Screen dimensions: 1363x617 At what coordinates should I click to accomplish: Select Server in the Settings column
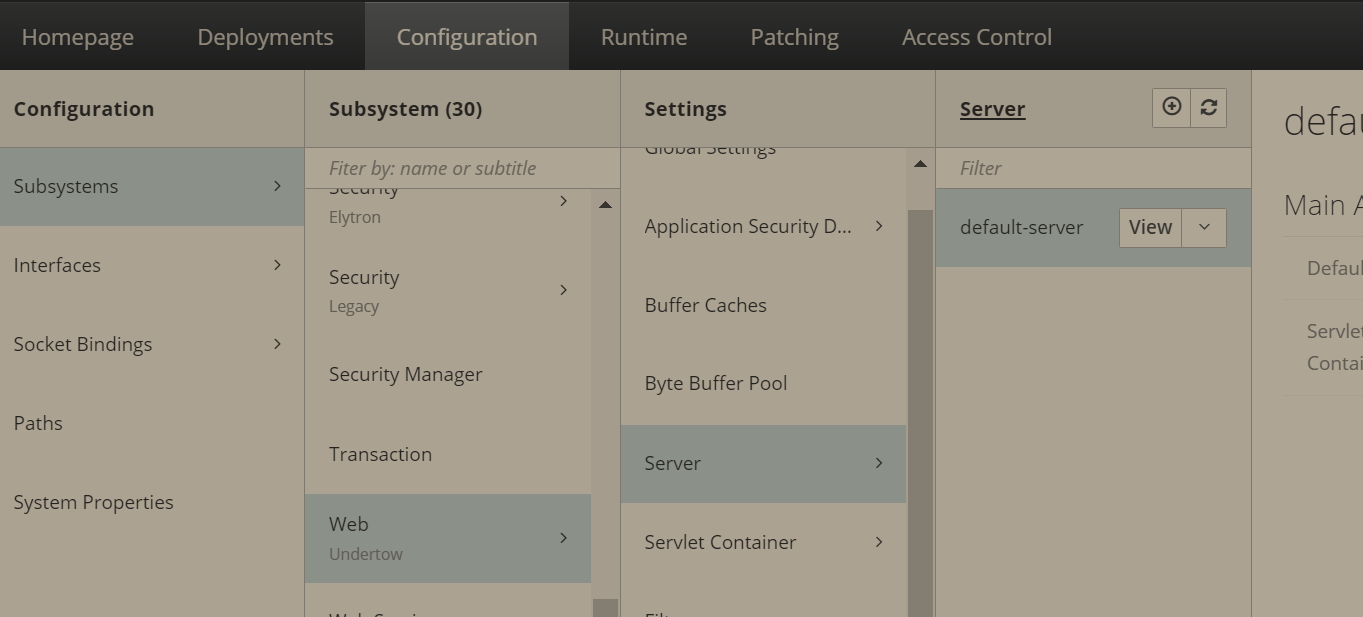coord(764,463)
